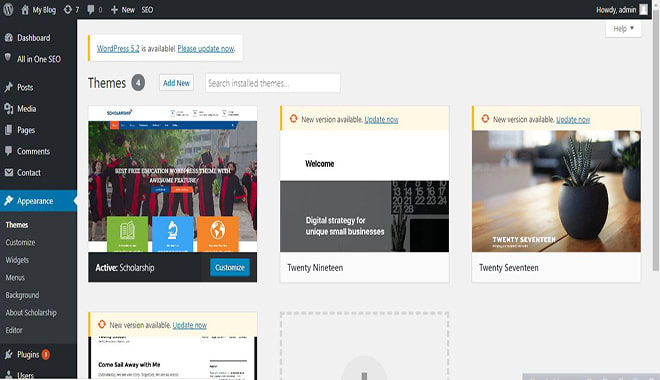This screenshot has width=660, height=380.
Task: Click the update icon on Twenty Seventeen notice
Action: 485,119
